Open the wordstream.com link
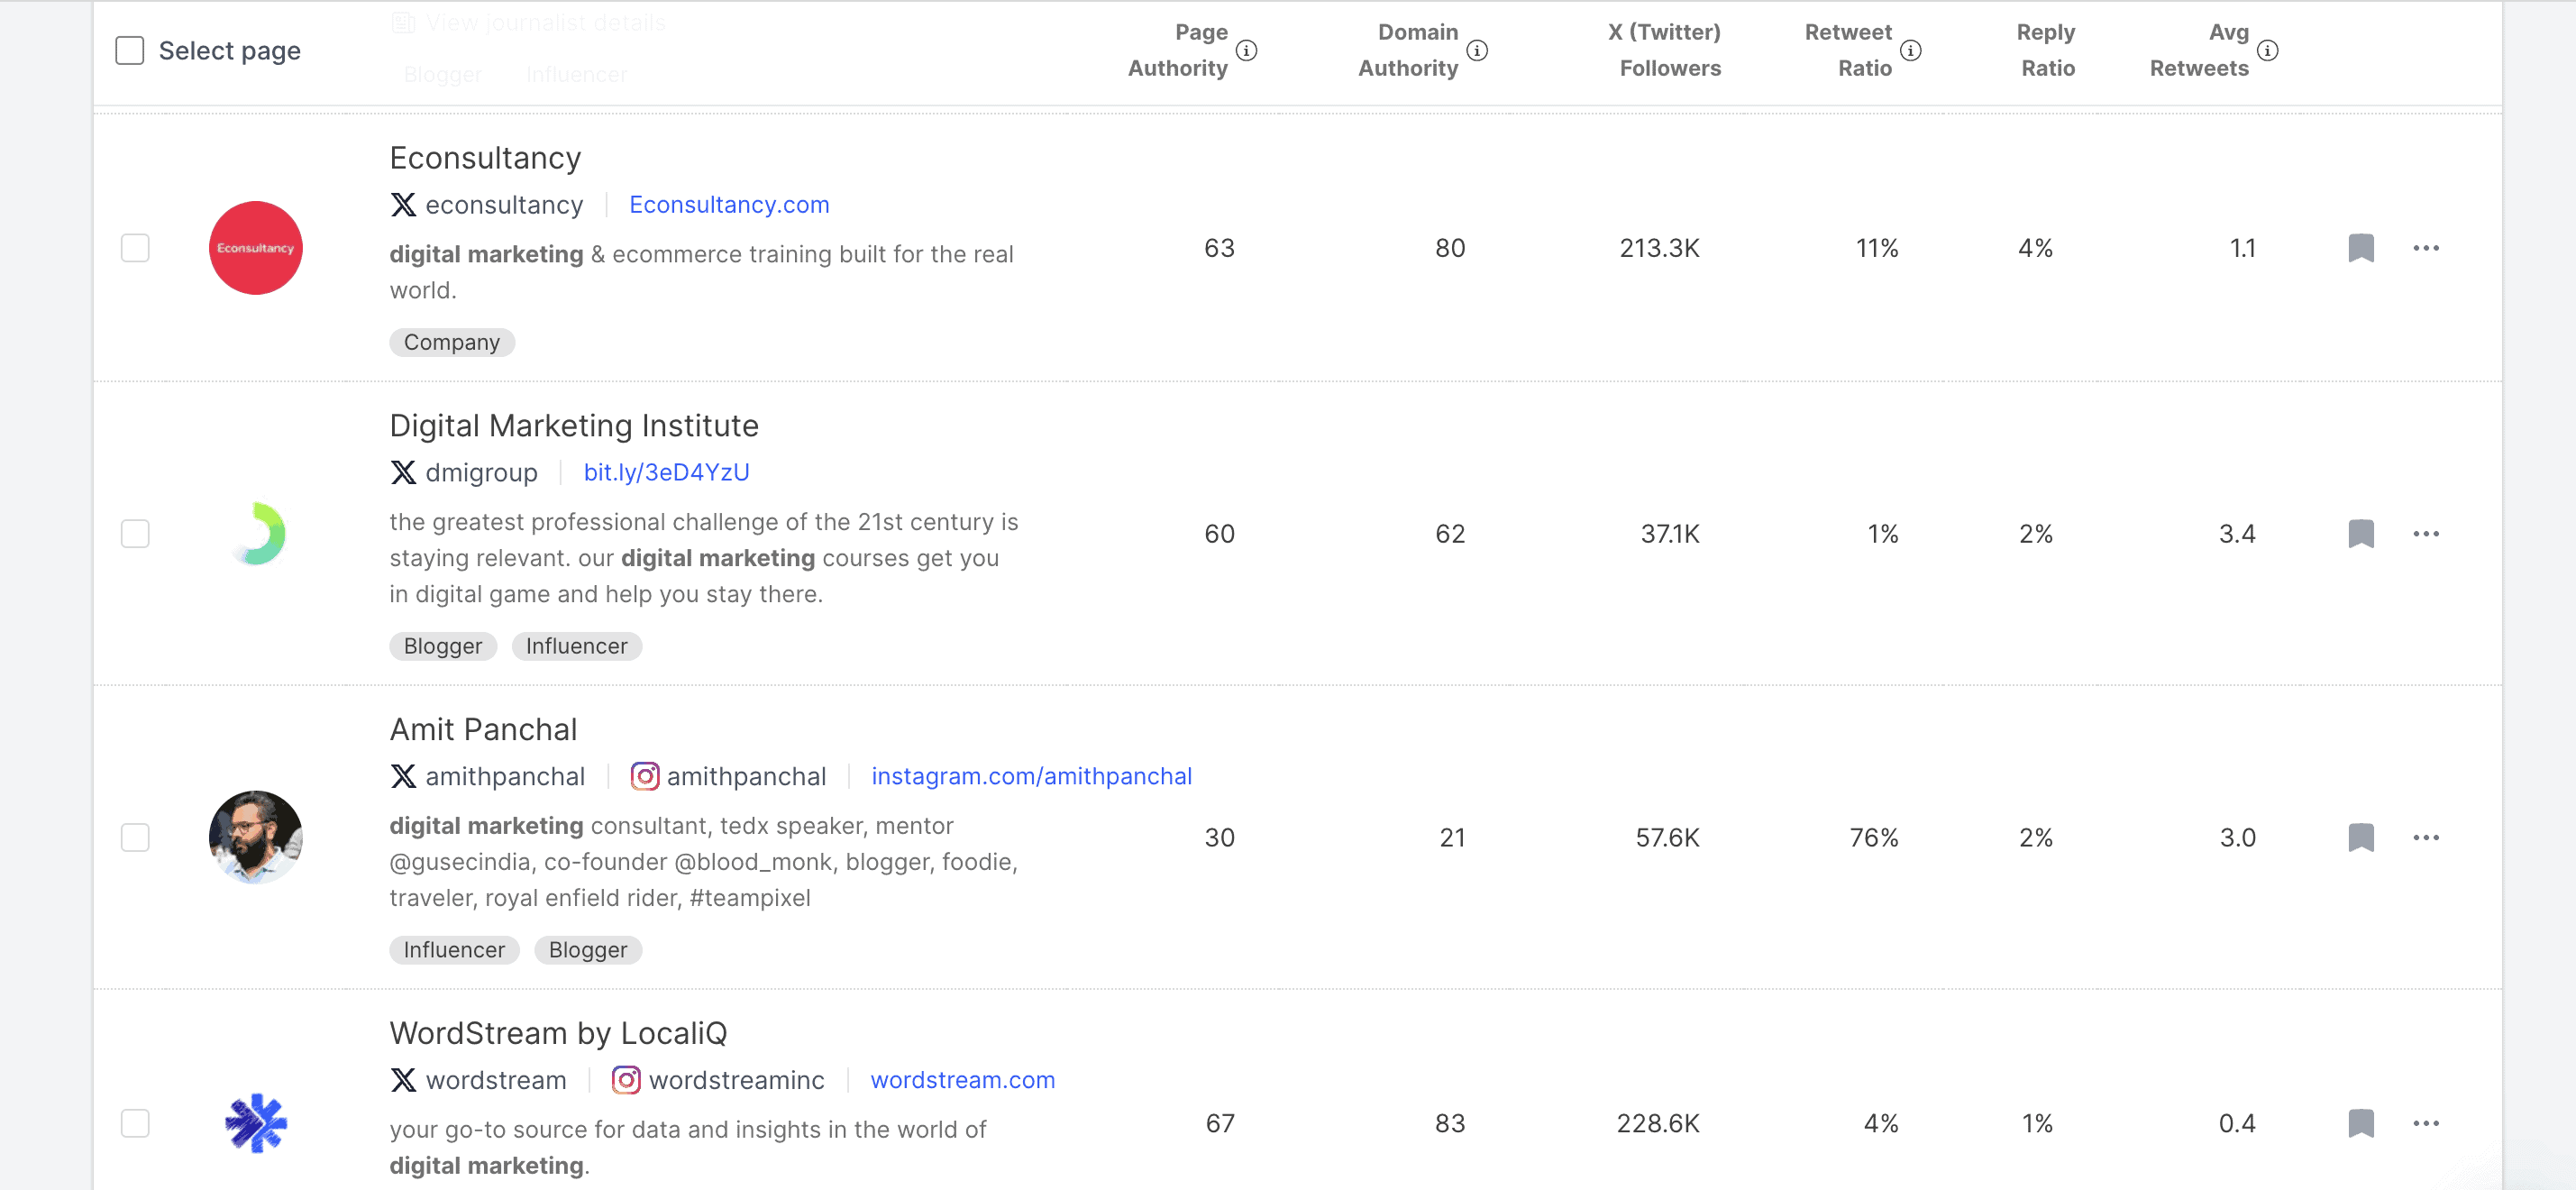This screenshot has height=1190, width=2576. pyautogui.click(x=961, y=1080)
